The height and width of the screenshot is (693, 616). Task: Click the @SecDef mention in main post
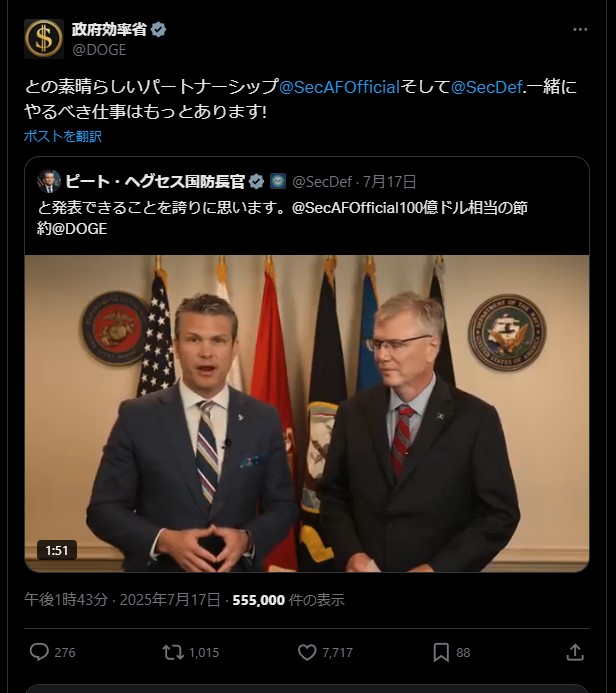coord(487,87)
